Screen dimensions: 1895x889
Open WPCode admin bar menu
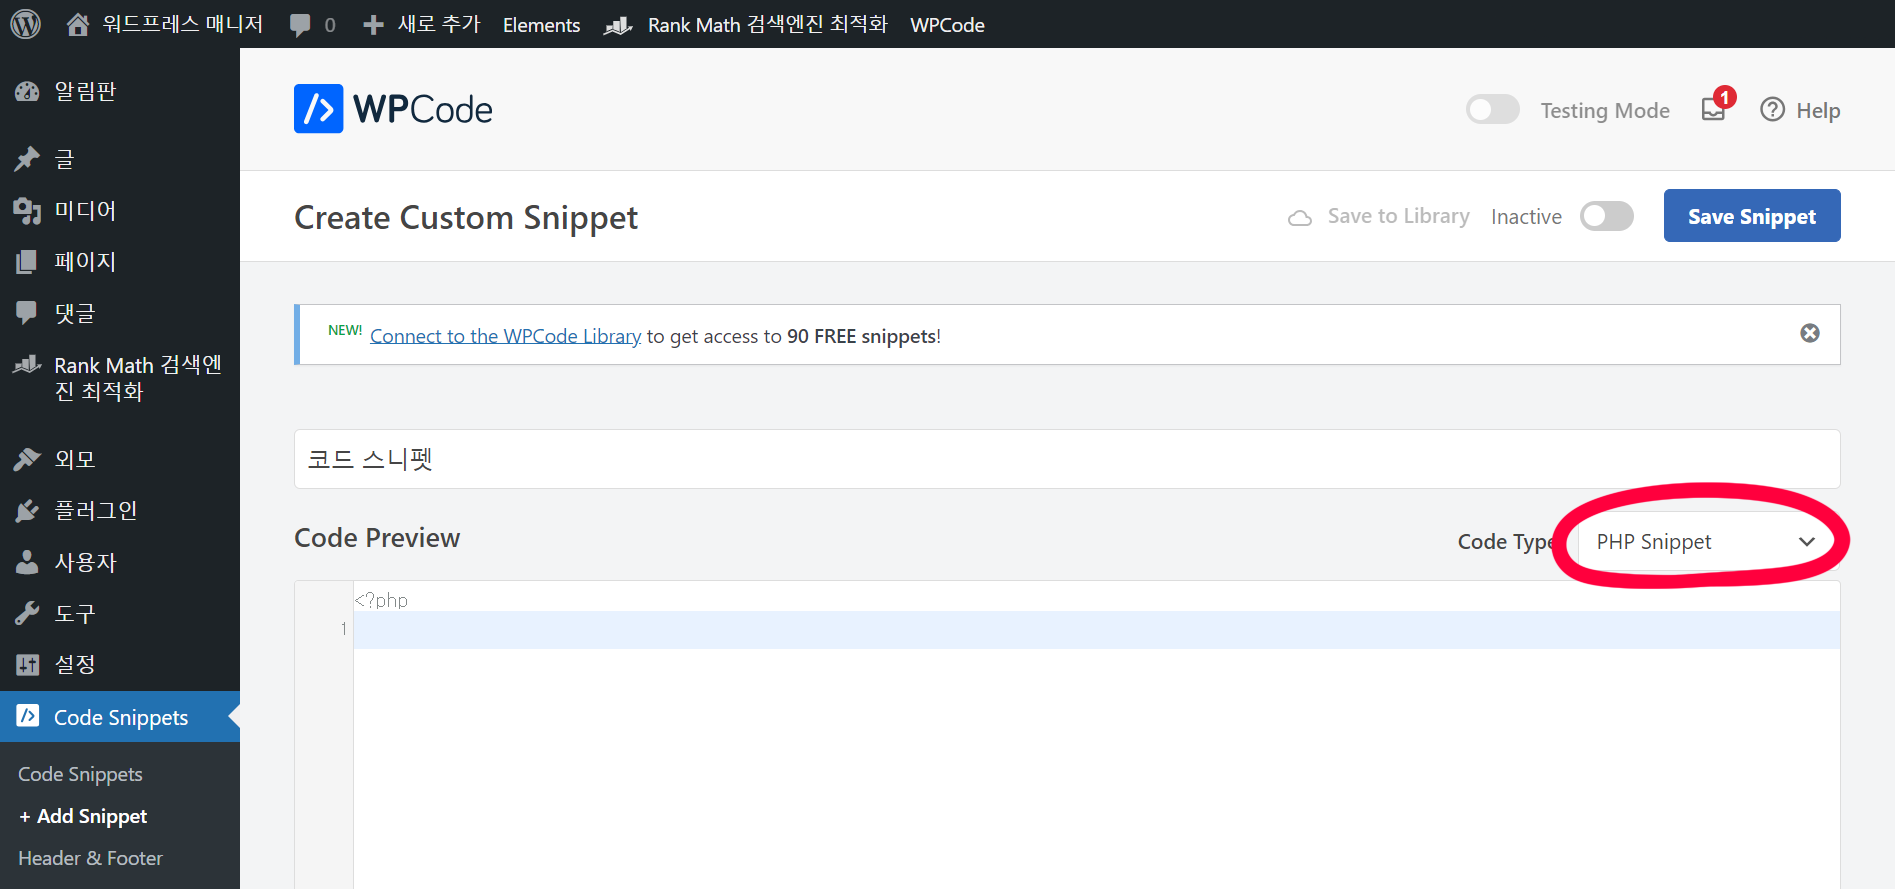(947, 25)
